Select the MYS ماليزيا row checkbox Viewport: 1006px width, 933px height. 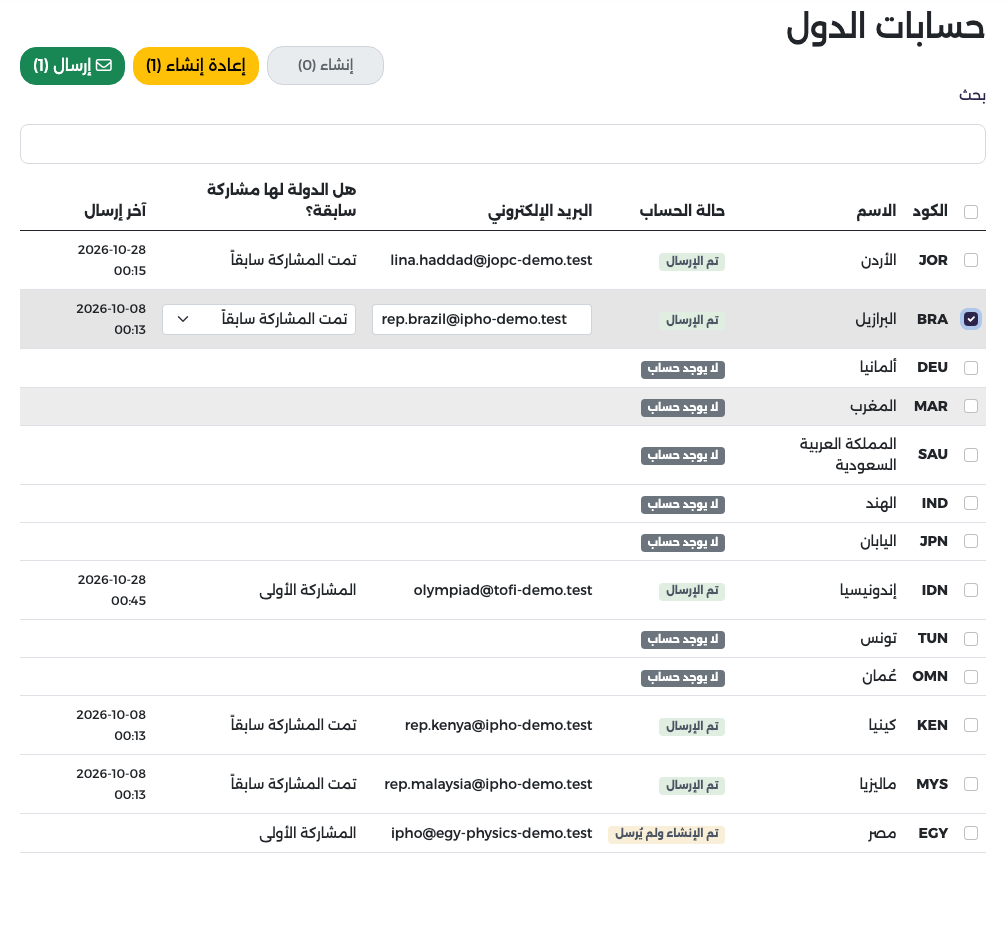coord(971,784)
